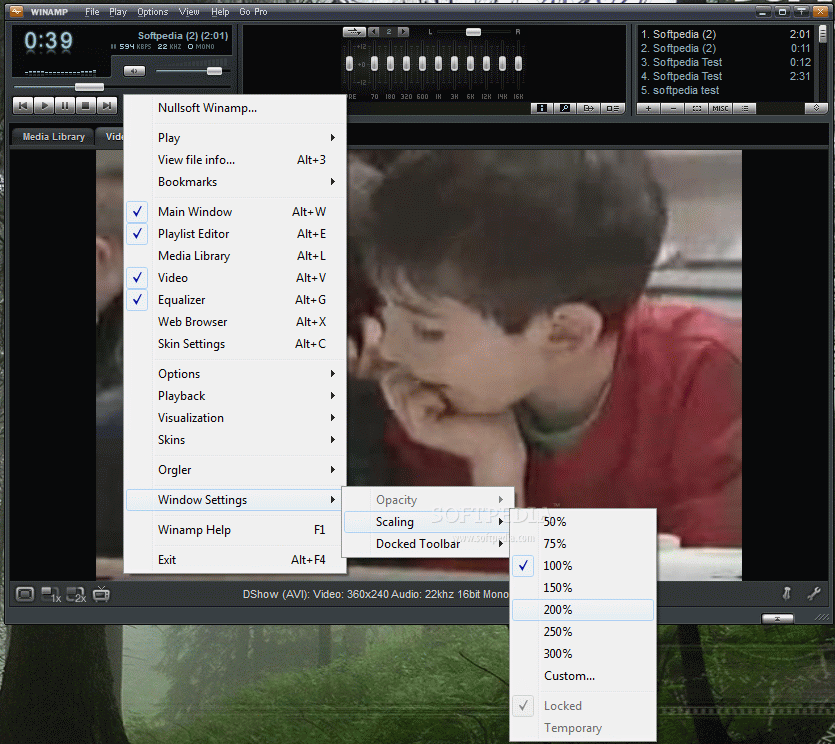Open the Go Pro menu
This screenshot has height=744, width=835.
253,12
